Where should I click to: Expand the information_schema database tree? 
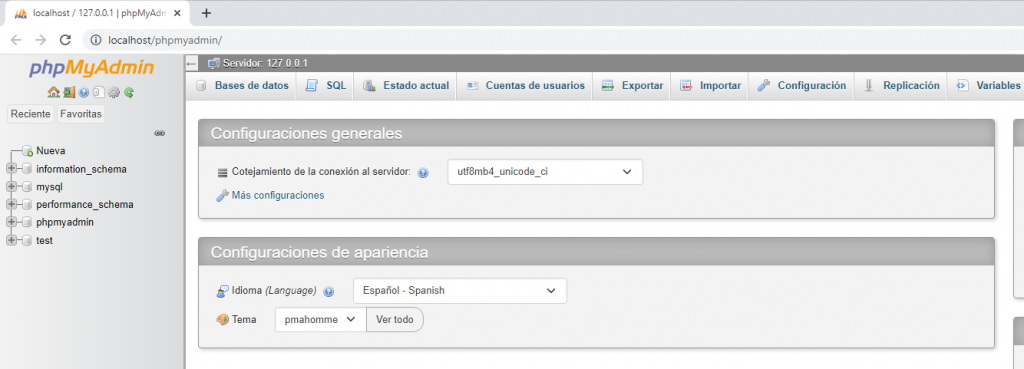[10, 169]
